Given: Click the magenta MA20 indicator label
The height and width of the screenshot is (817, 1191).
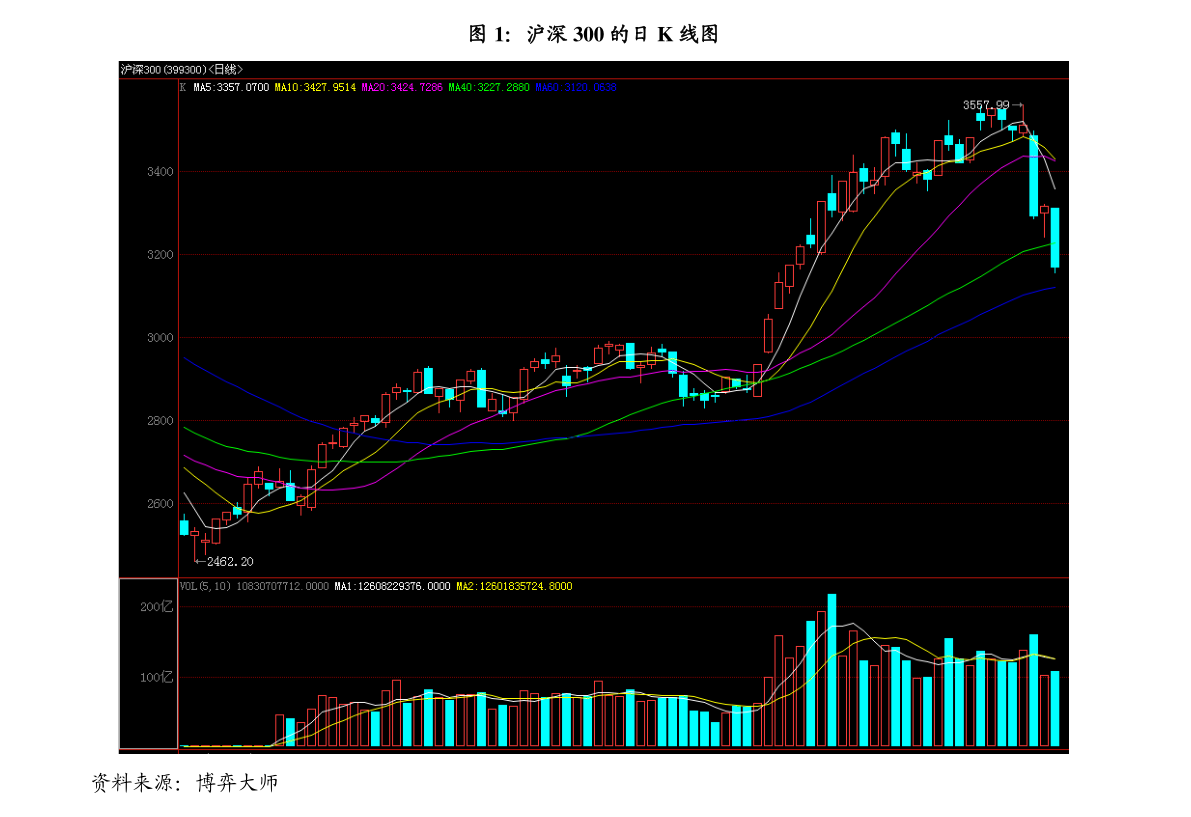Looking at the screenshot, I should 402,87.
